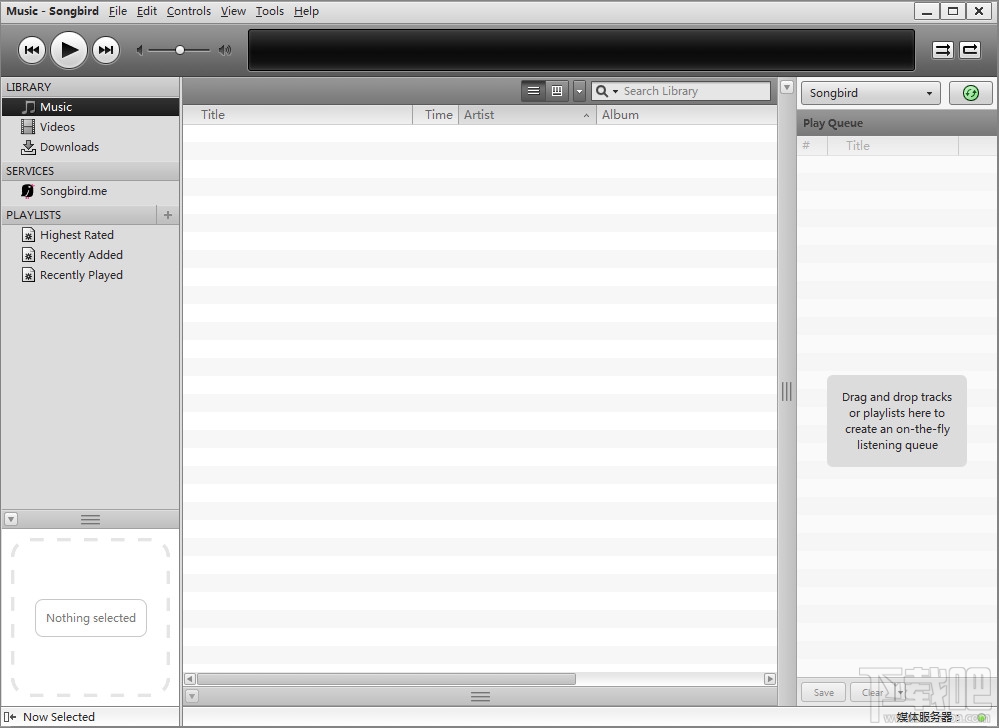Click the green refresh icon button
Screen dimensions: 999x728
tap(970, 93)
